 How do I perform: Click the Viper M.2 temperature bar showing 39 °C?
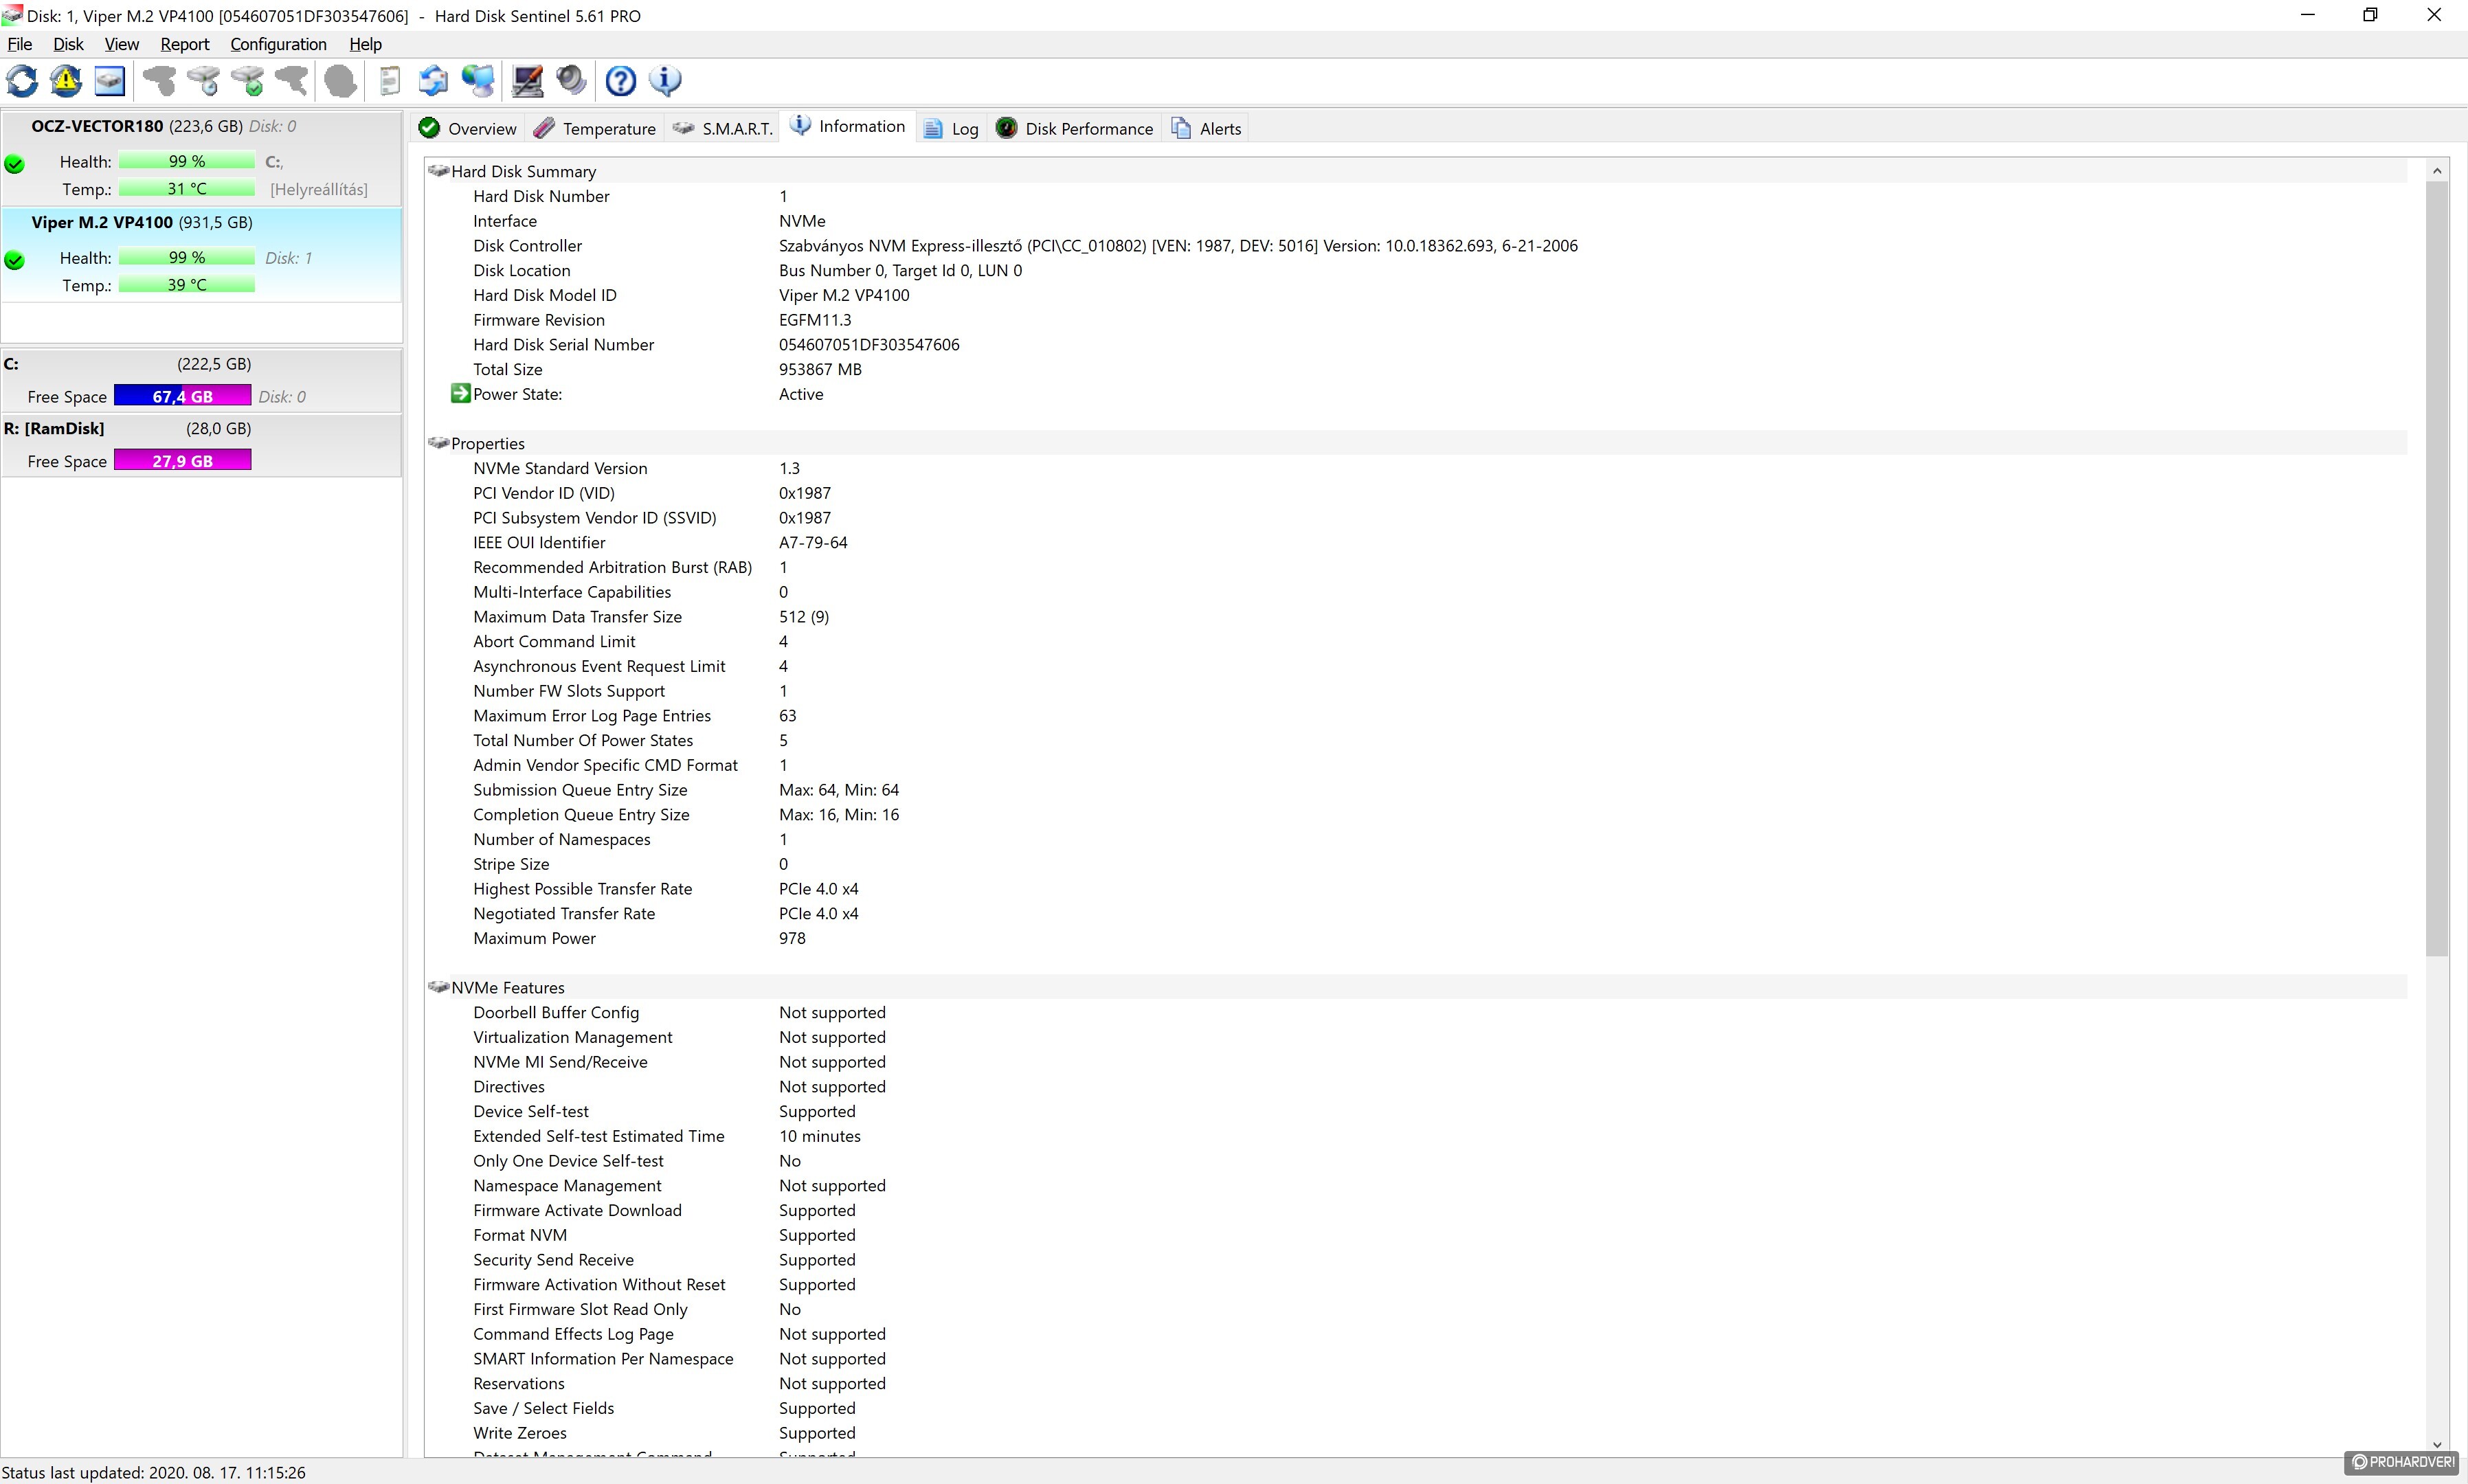pyautogui.click(x=187, y=285)
